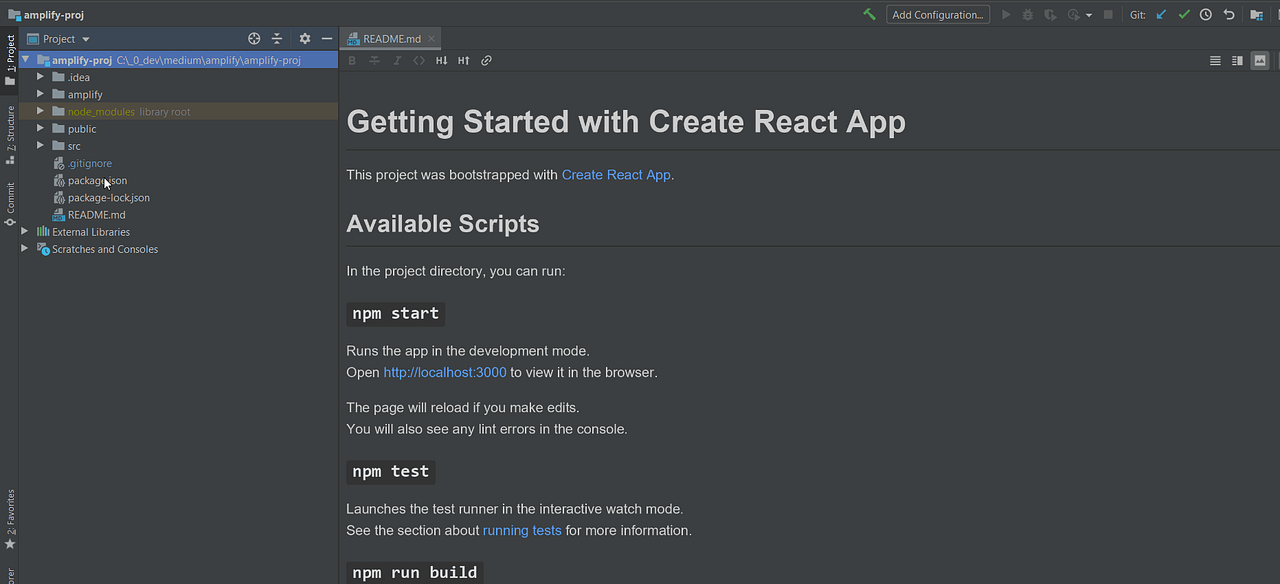
Task: Switch to editor-only view
Action: point(1215,61)
